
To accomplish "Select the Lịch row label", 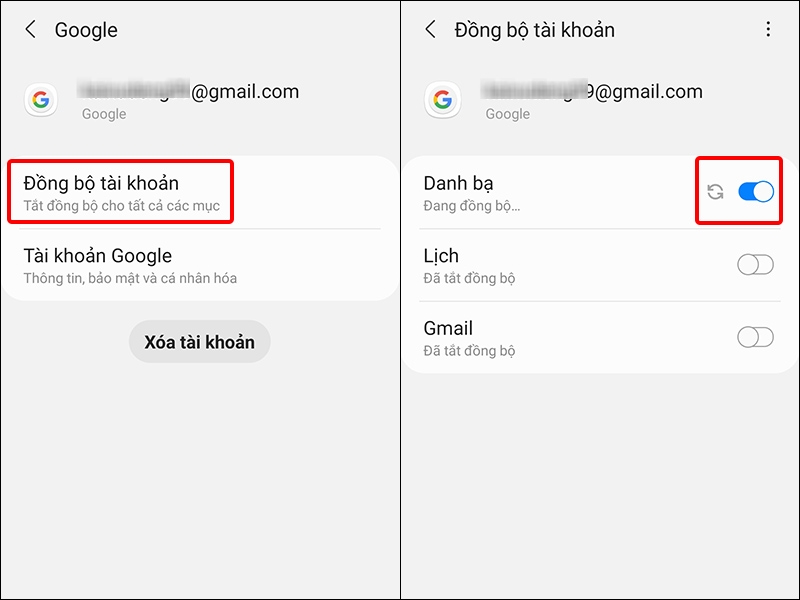I will 441,256.
